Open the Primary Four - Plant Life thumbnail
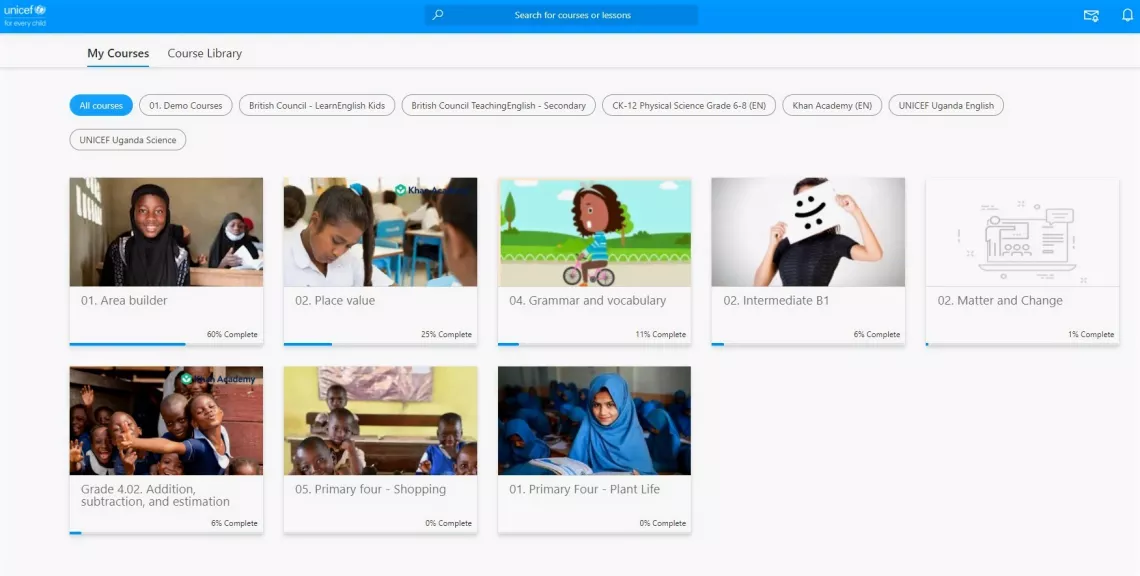 point(594,421)
